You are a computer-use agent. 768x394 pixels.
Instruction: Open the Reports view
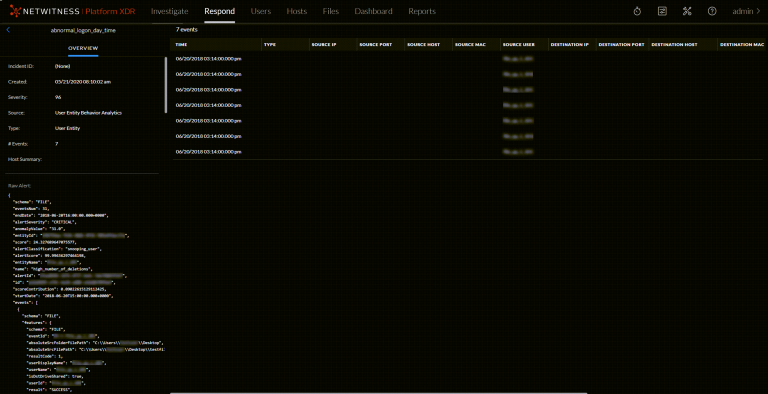tap(422, 11)
